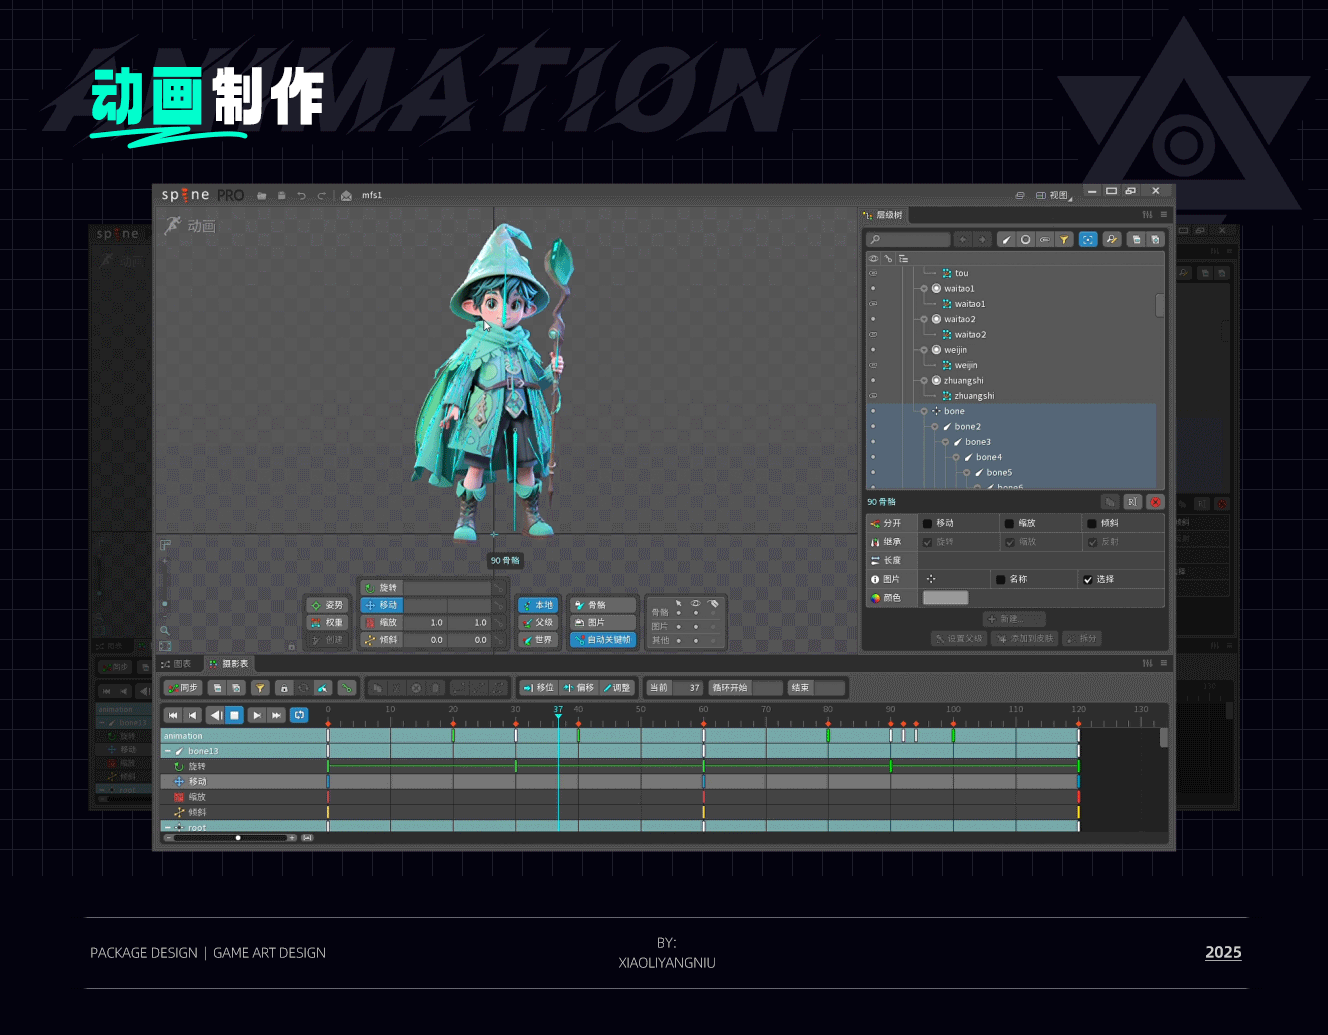
Task: Switch to the 图表 graph tab
Action: coord(177,664)
